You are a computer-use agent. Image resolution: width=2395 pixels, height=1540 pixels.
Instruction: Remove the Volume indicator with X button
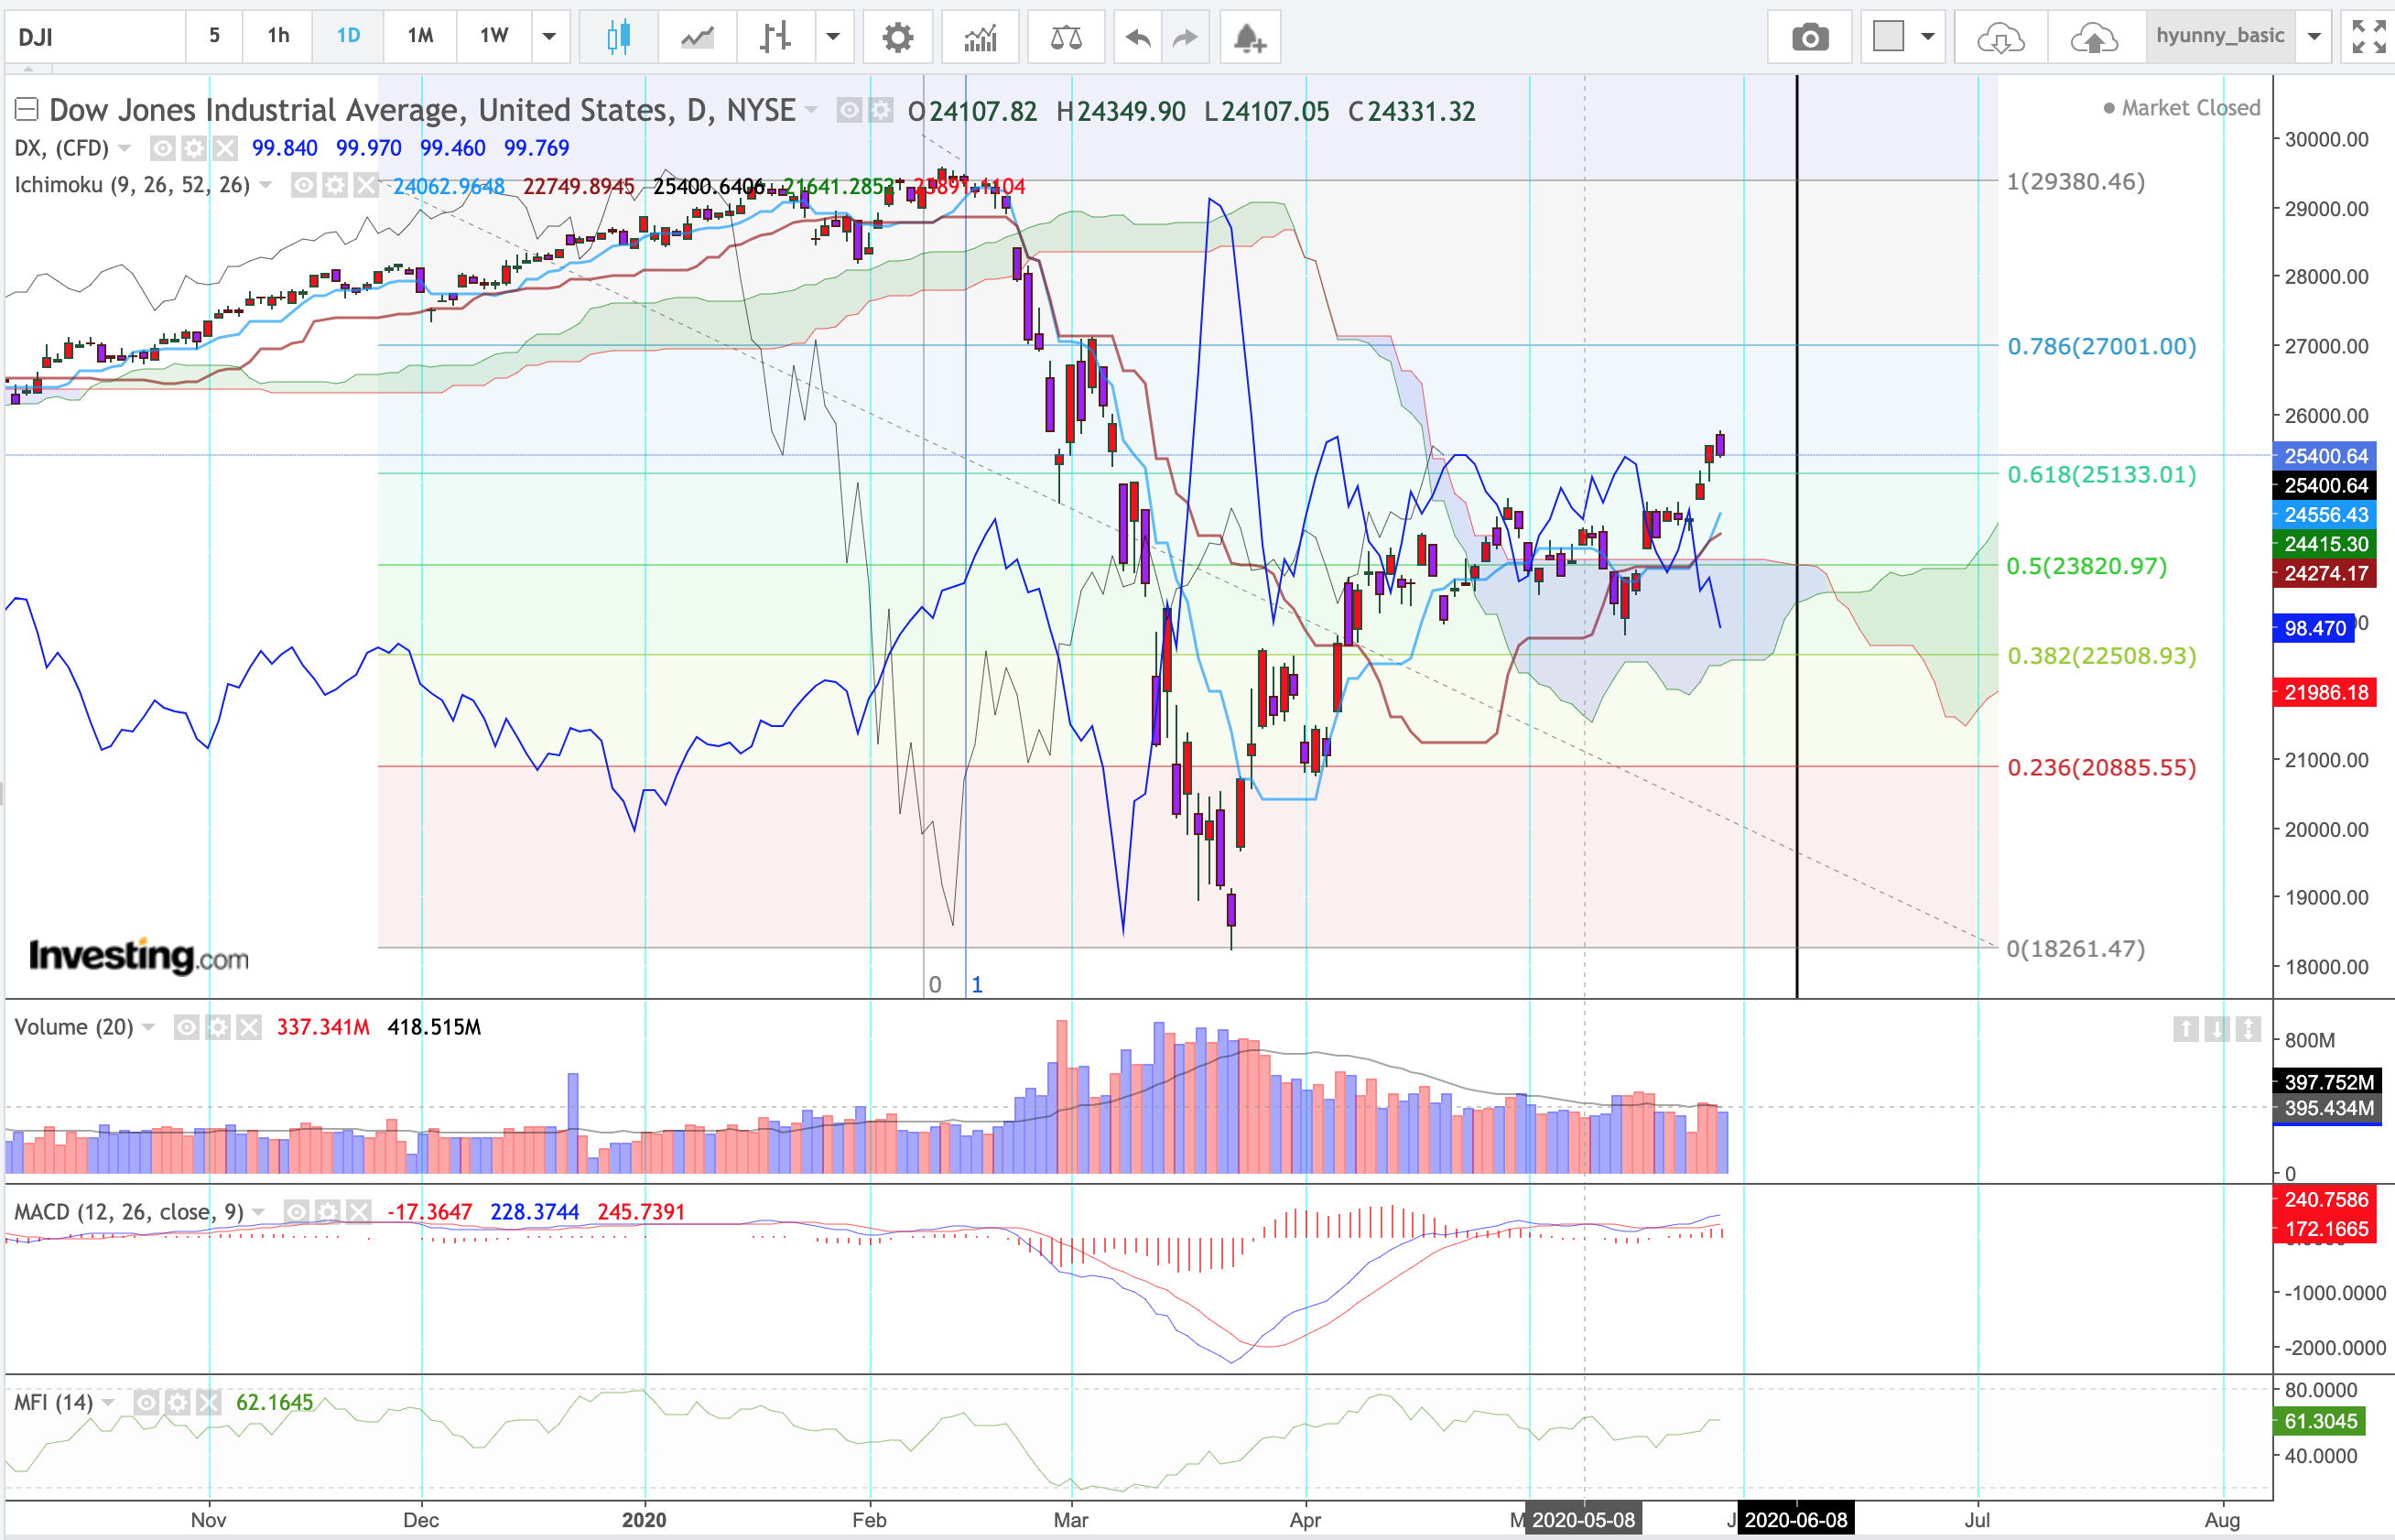[x=249, y=1027]
